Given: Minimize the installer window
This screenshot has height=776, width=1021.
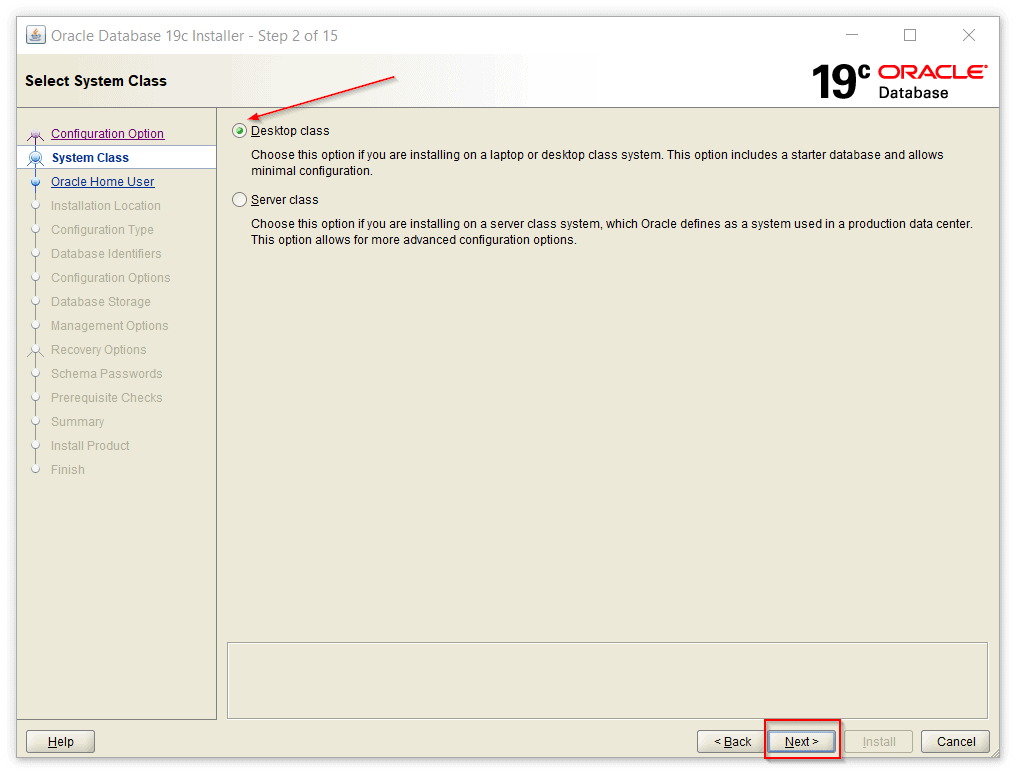Looking at the screenshot, I should pos(851,35).
